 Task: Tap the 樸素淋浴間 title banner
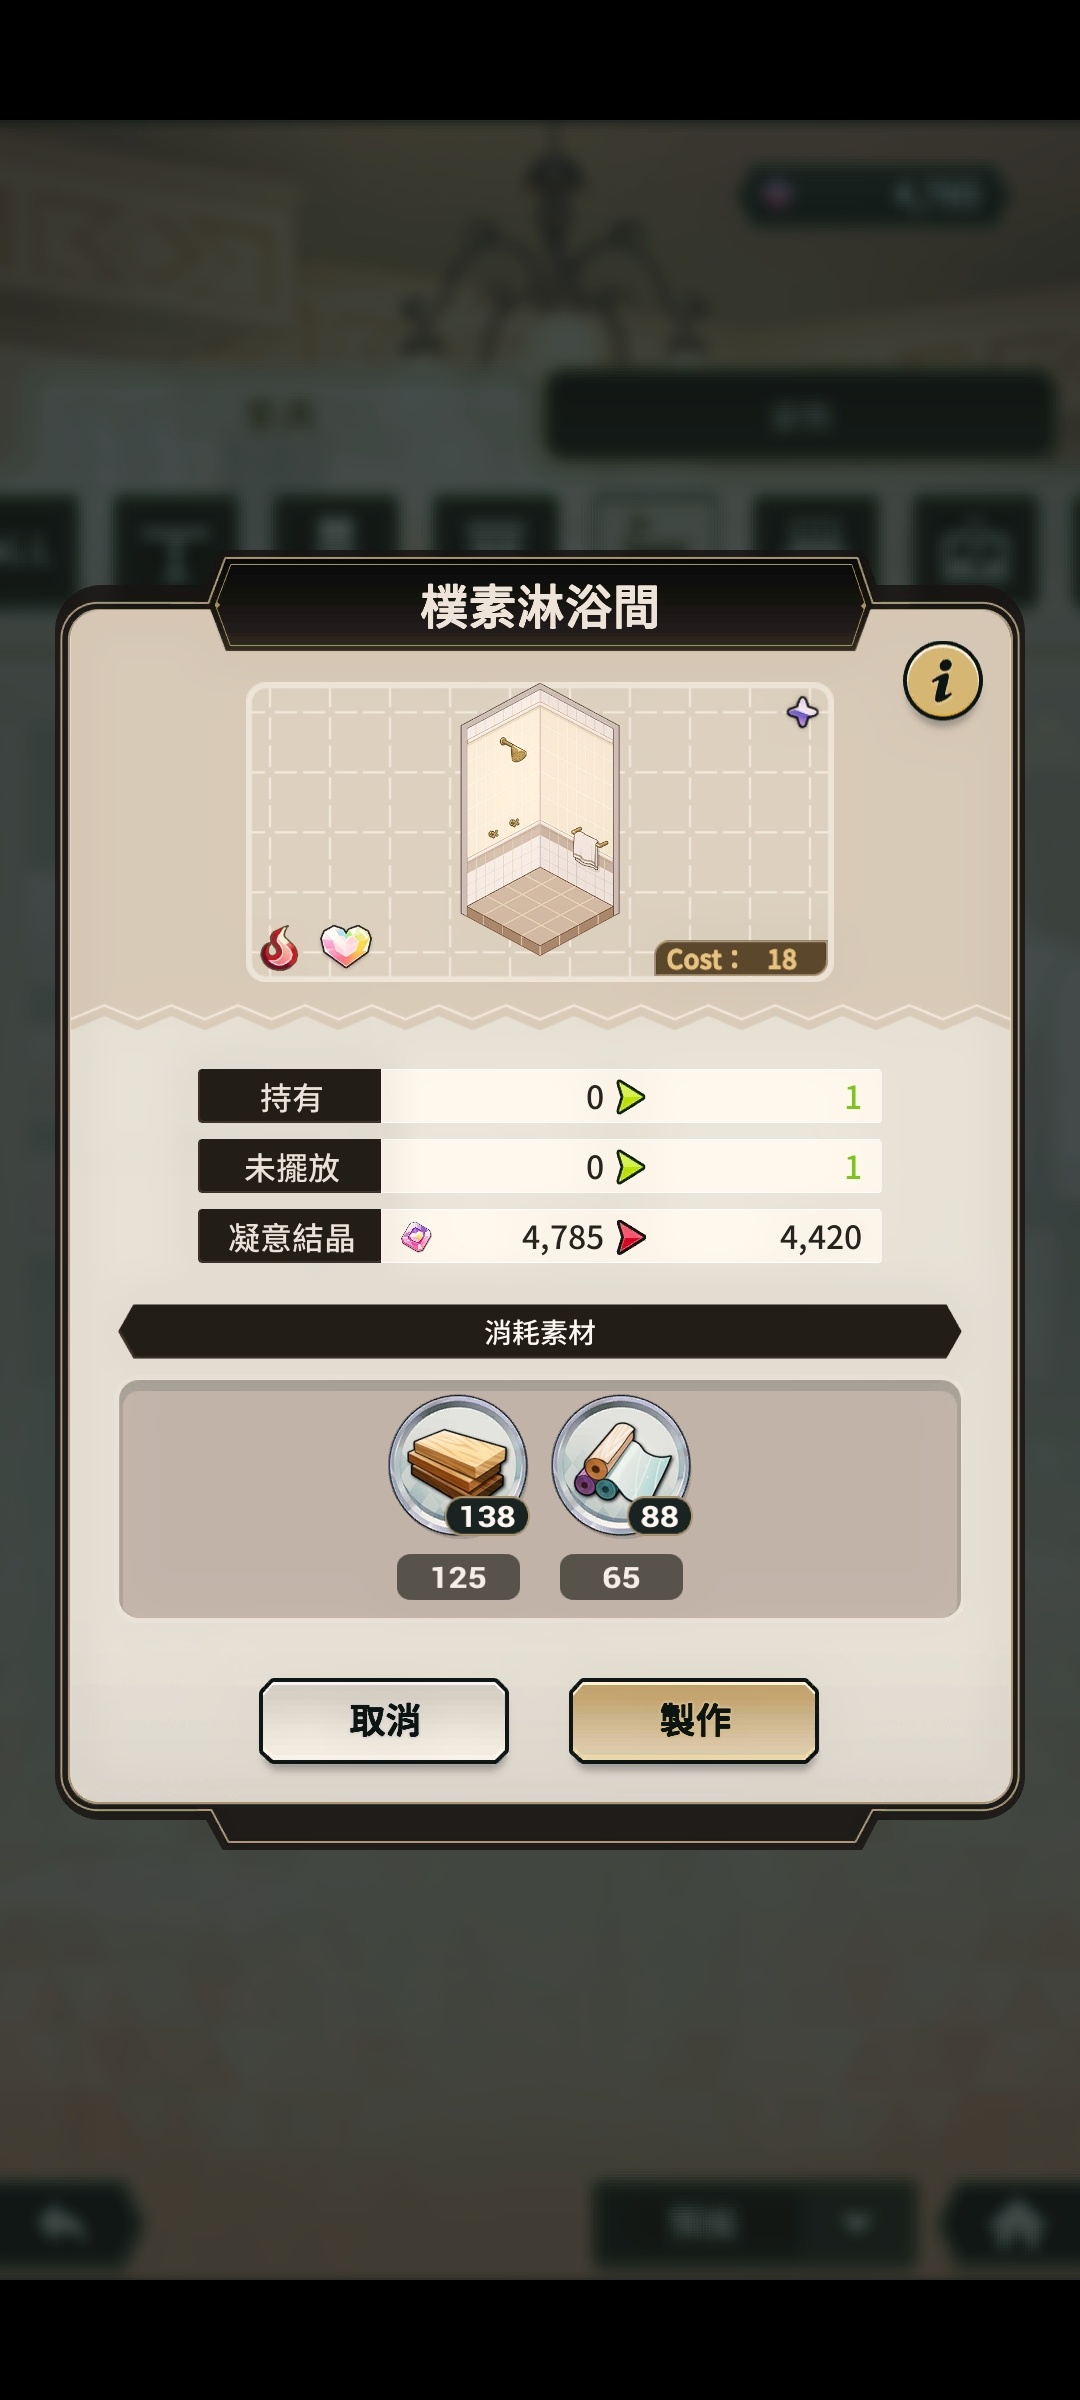point(540,607)
